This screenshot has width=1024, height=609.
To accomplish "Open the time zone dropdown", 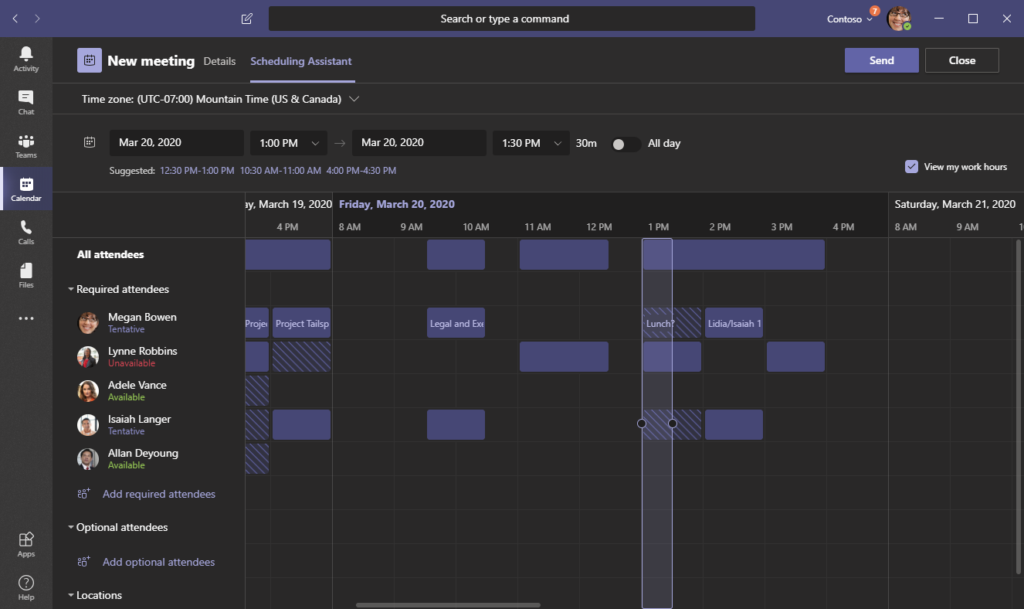I will (354, 99).
